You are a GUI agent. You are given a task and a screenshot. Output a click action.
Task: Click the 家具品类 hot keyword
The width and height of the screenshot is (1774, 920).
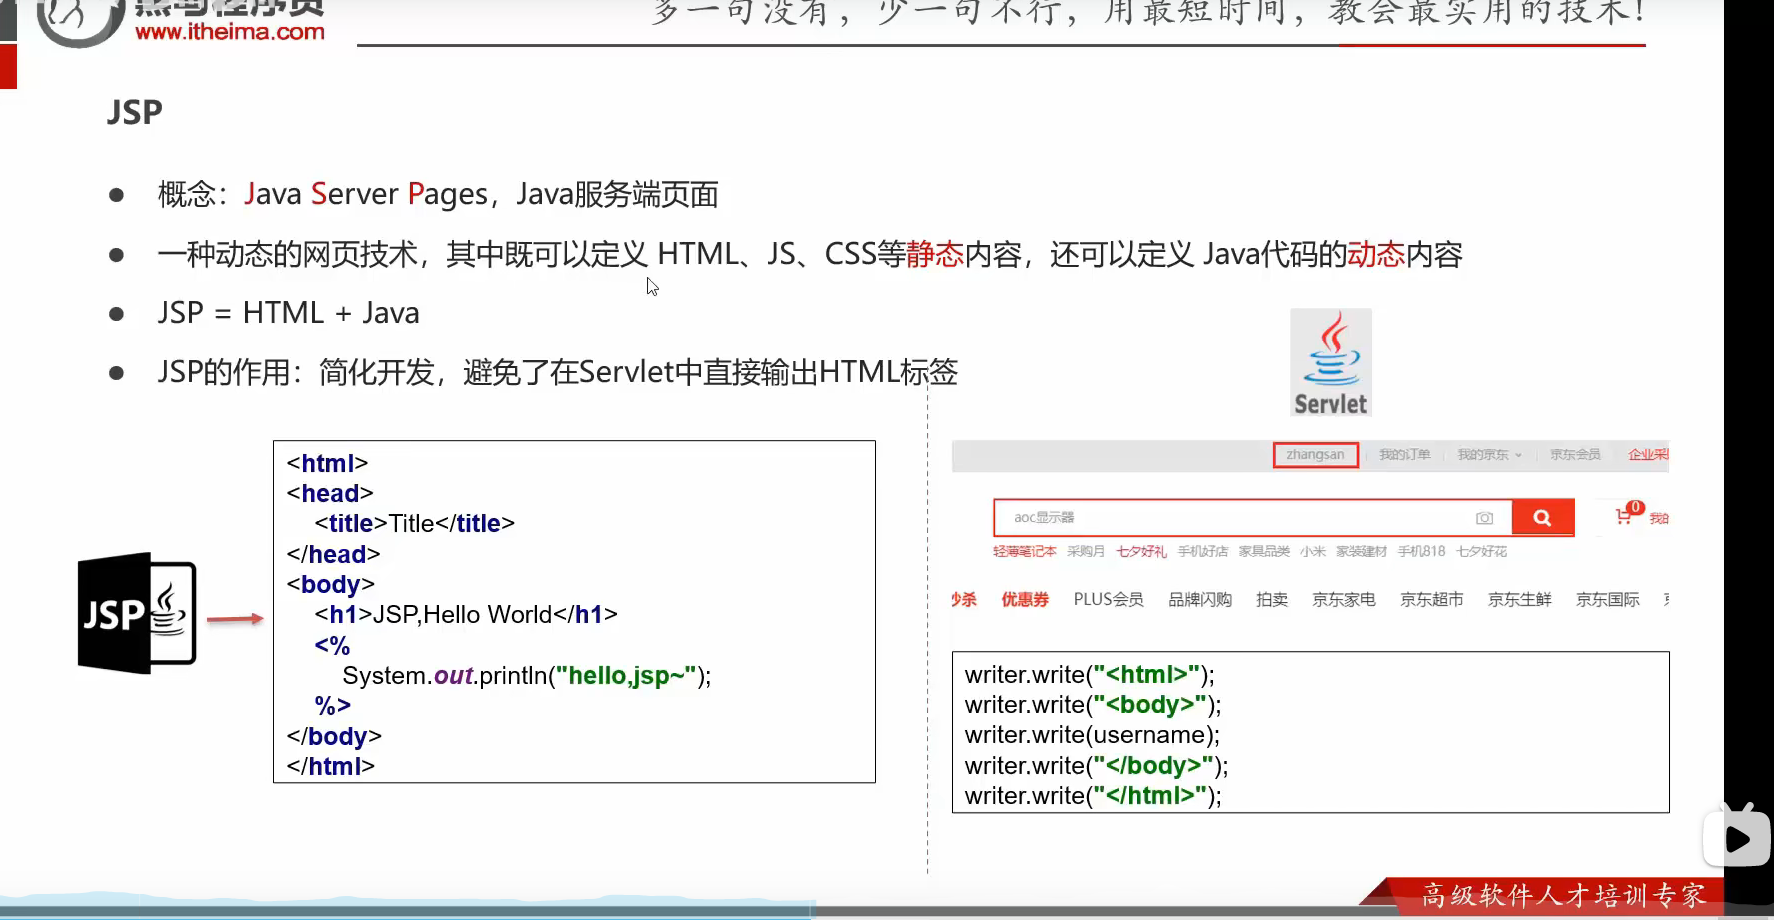[x=1264, y=551]
